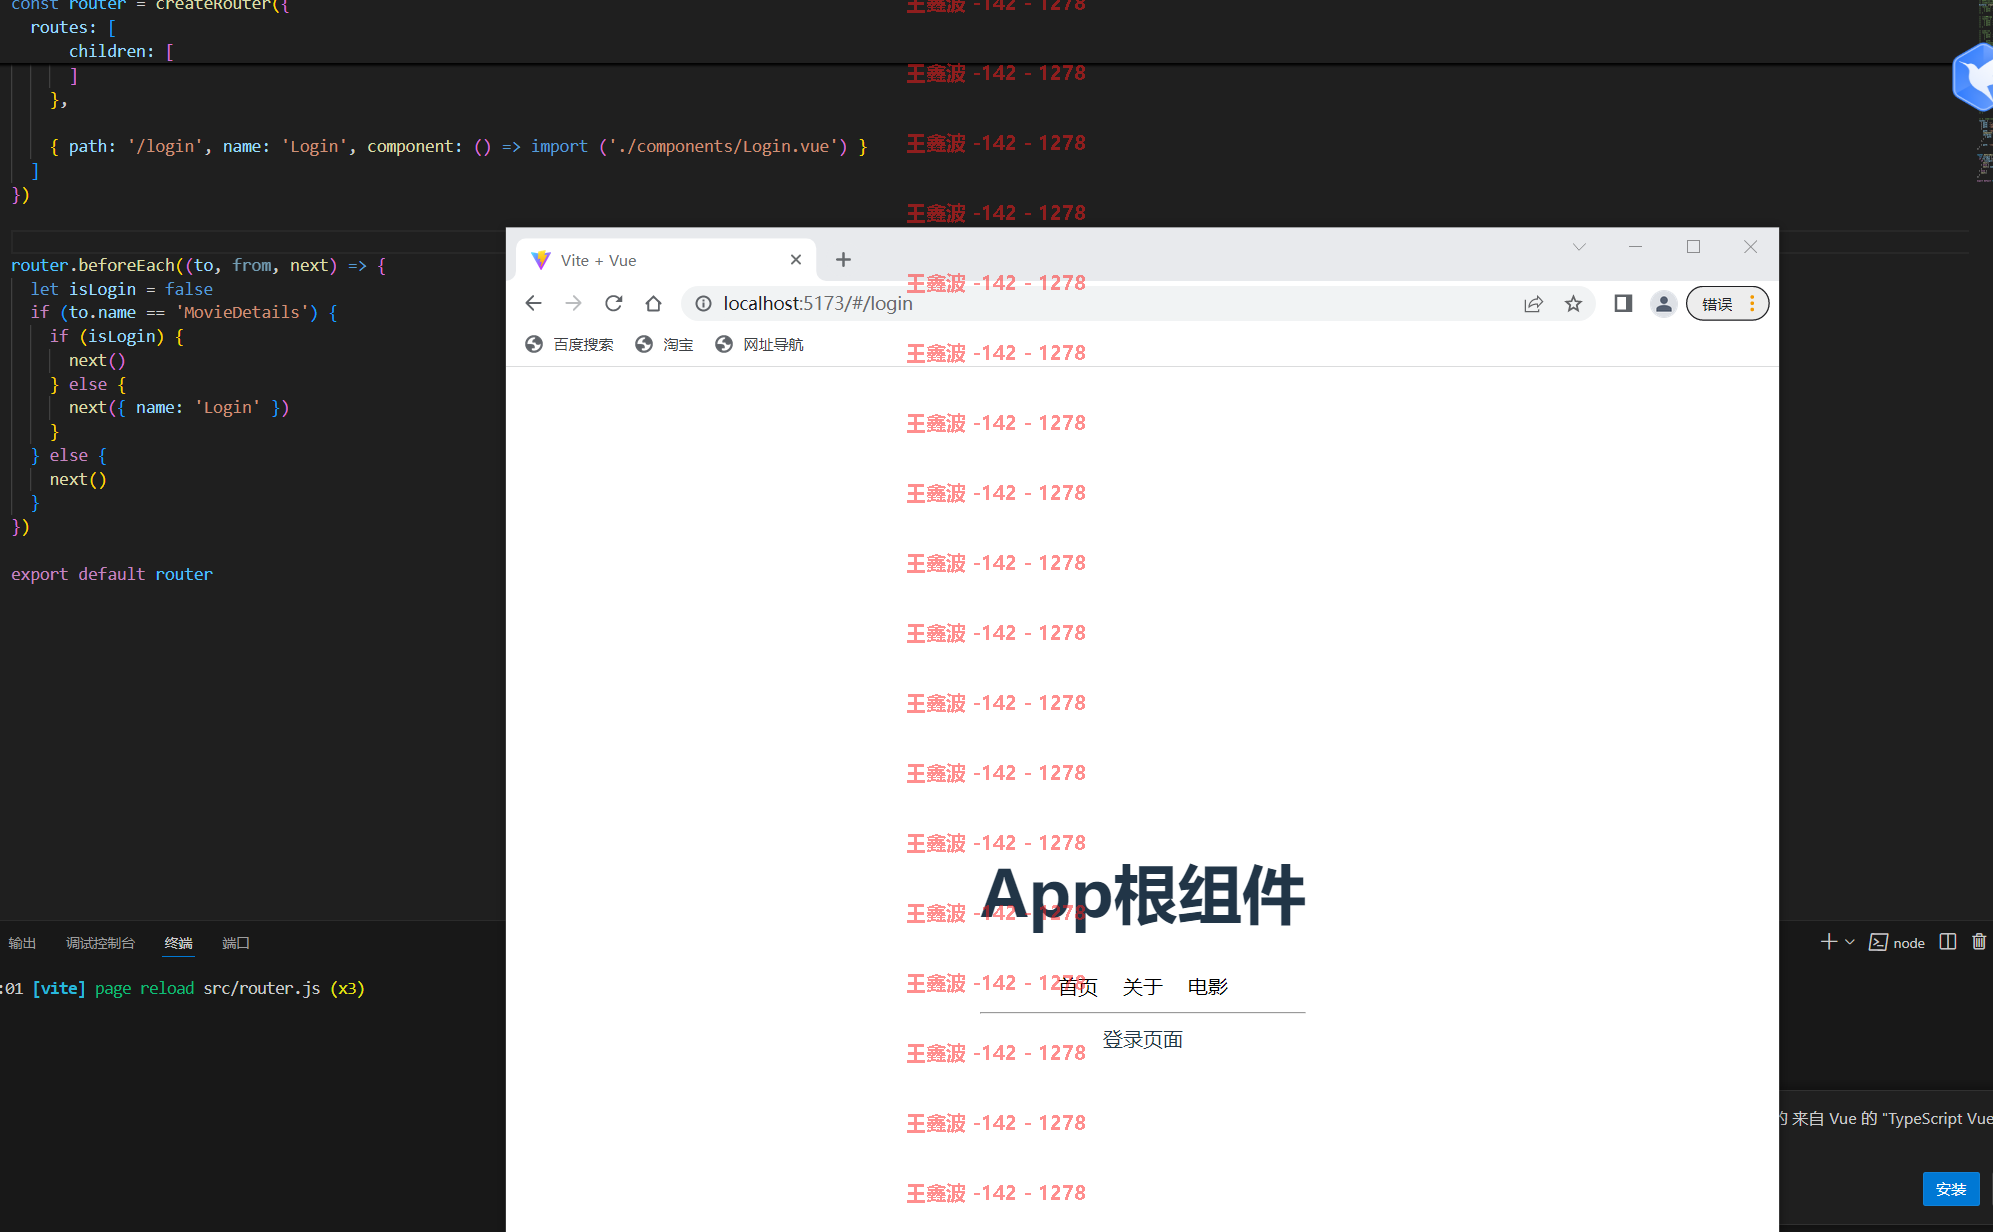Open the browser home page

pos(653,303)
